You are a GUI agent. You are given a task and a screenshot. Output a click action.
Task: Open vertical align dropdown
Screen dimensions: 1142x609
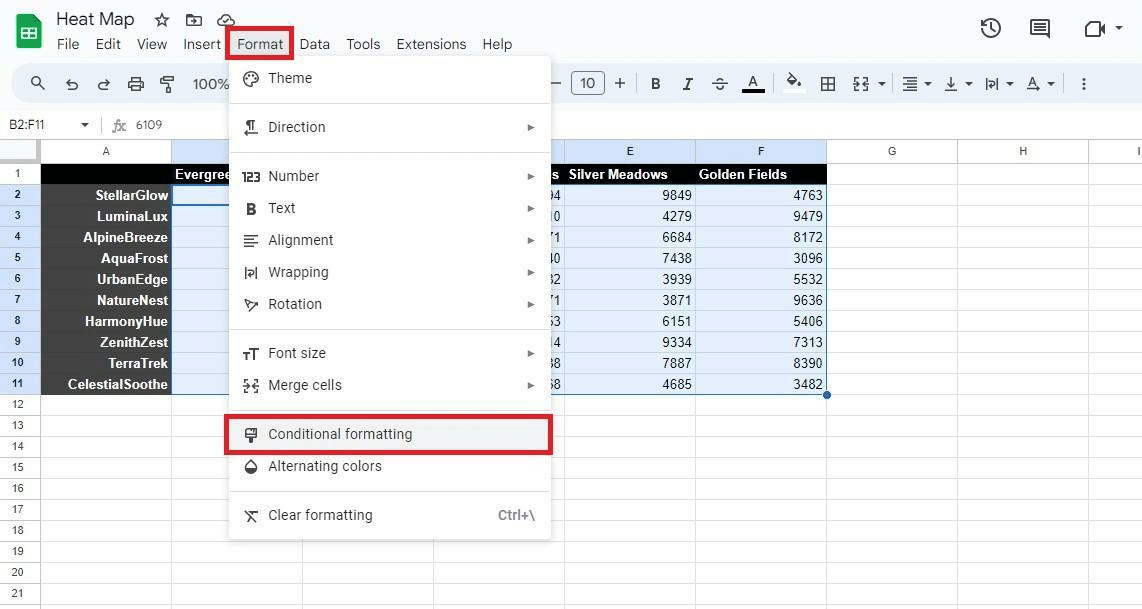coord(958,84)
